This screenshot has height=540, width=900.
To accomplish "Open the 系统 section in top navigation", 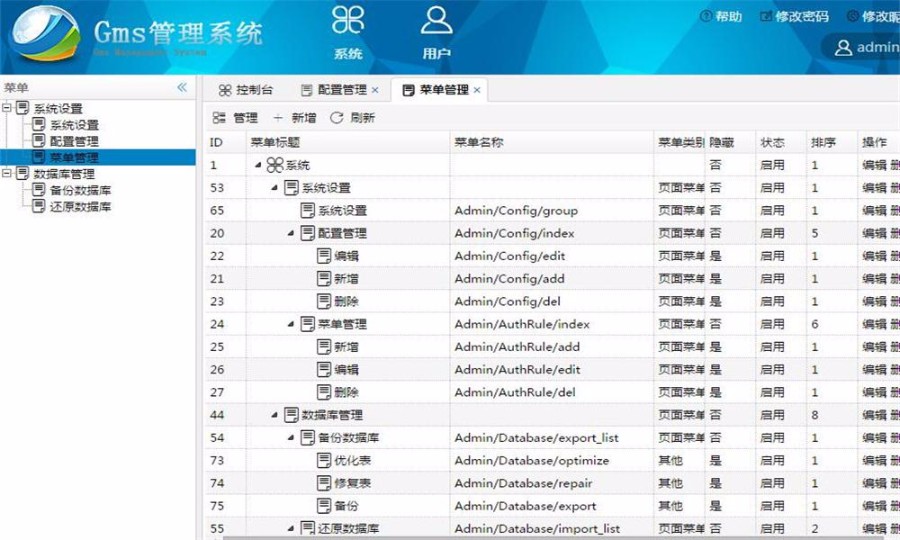I will coord(348,32).
